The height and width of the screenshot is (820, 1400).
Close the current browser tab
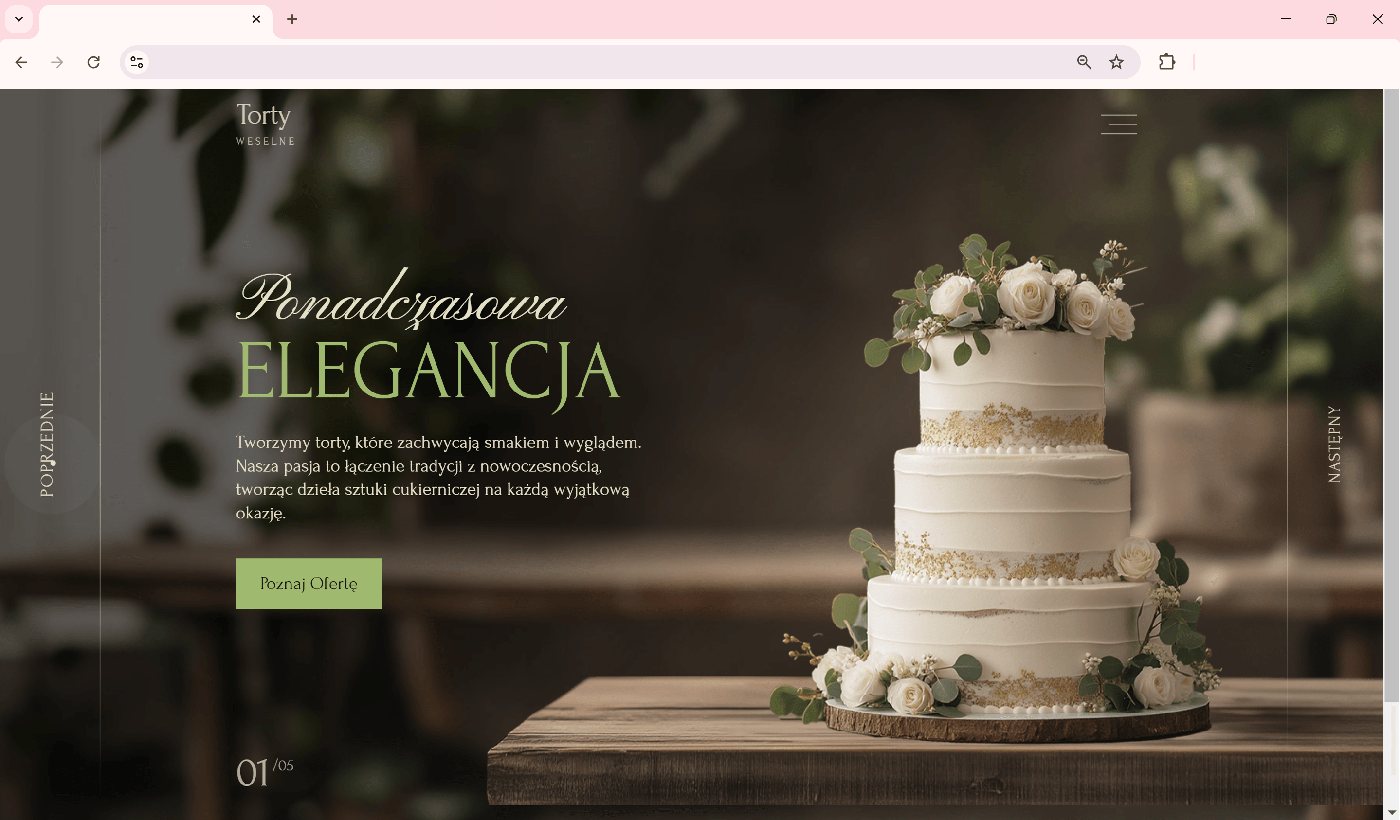[x=257, y=19]
